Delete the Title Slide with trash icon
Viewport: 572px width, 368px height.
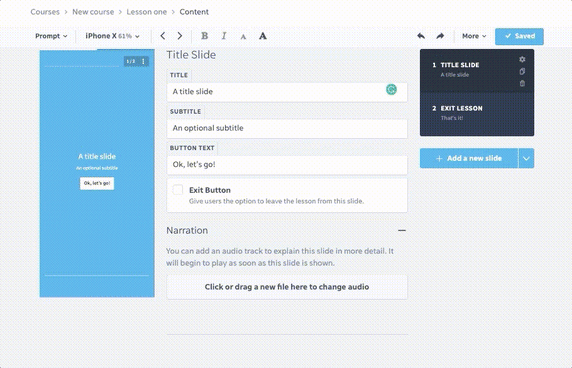click(x=522, y=84)
